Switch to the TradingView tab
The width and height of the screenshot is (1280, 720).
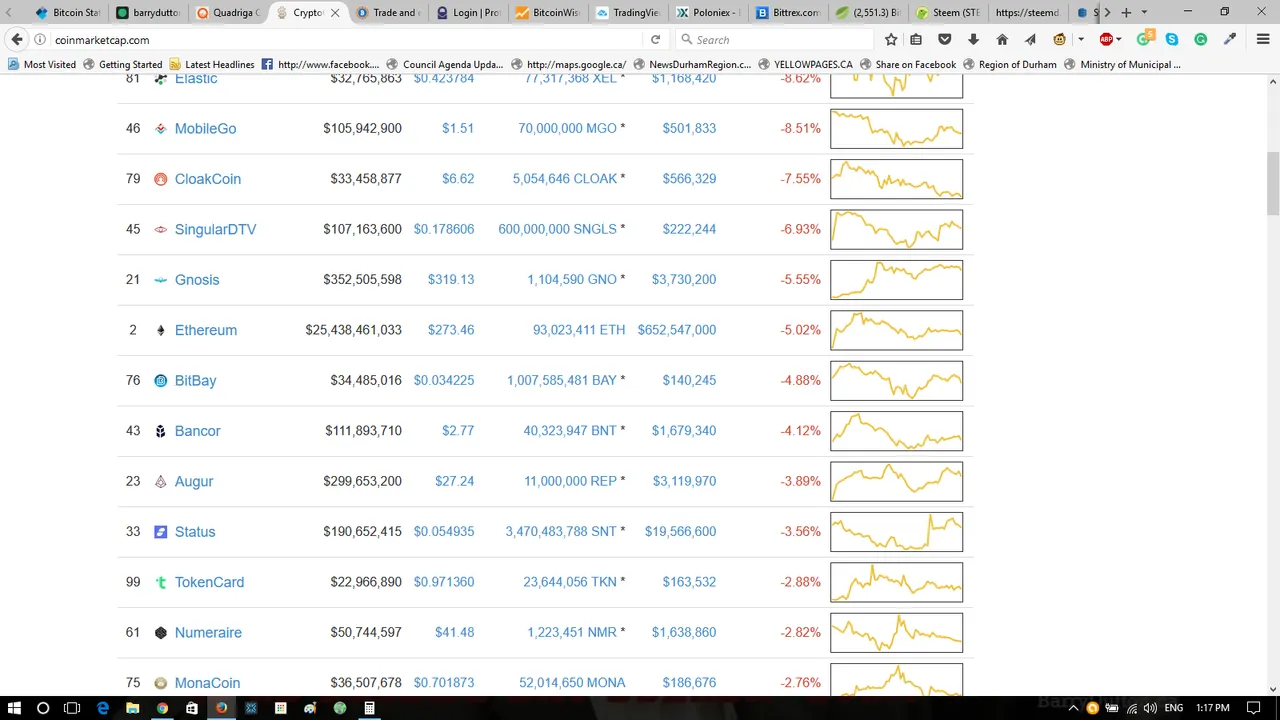click(x=628, y=13)
